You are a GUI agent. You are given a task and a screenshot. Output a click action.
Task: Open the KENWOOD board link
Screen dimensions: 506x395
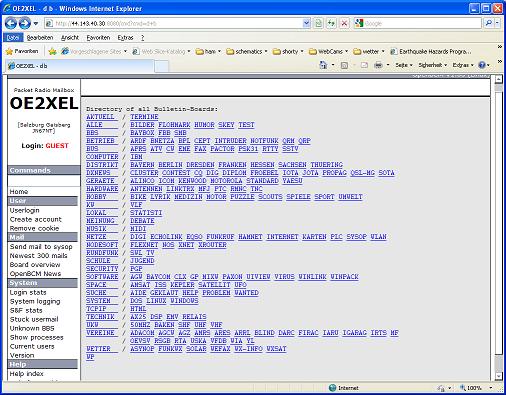click(192, 181)
